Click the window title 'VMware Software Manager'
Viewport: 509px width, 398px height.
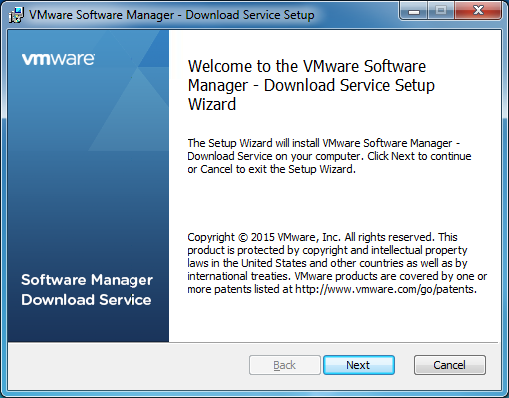click(102, 15)
